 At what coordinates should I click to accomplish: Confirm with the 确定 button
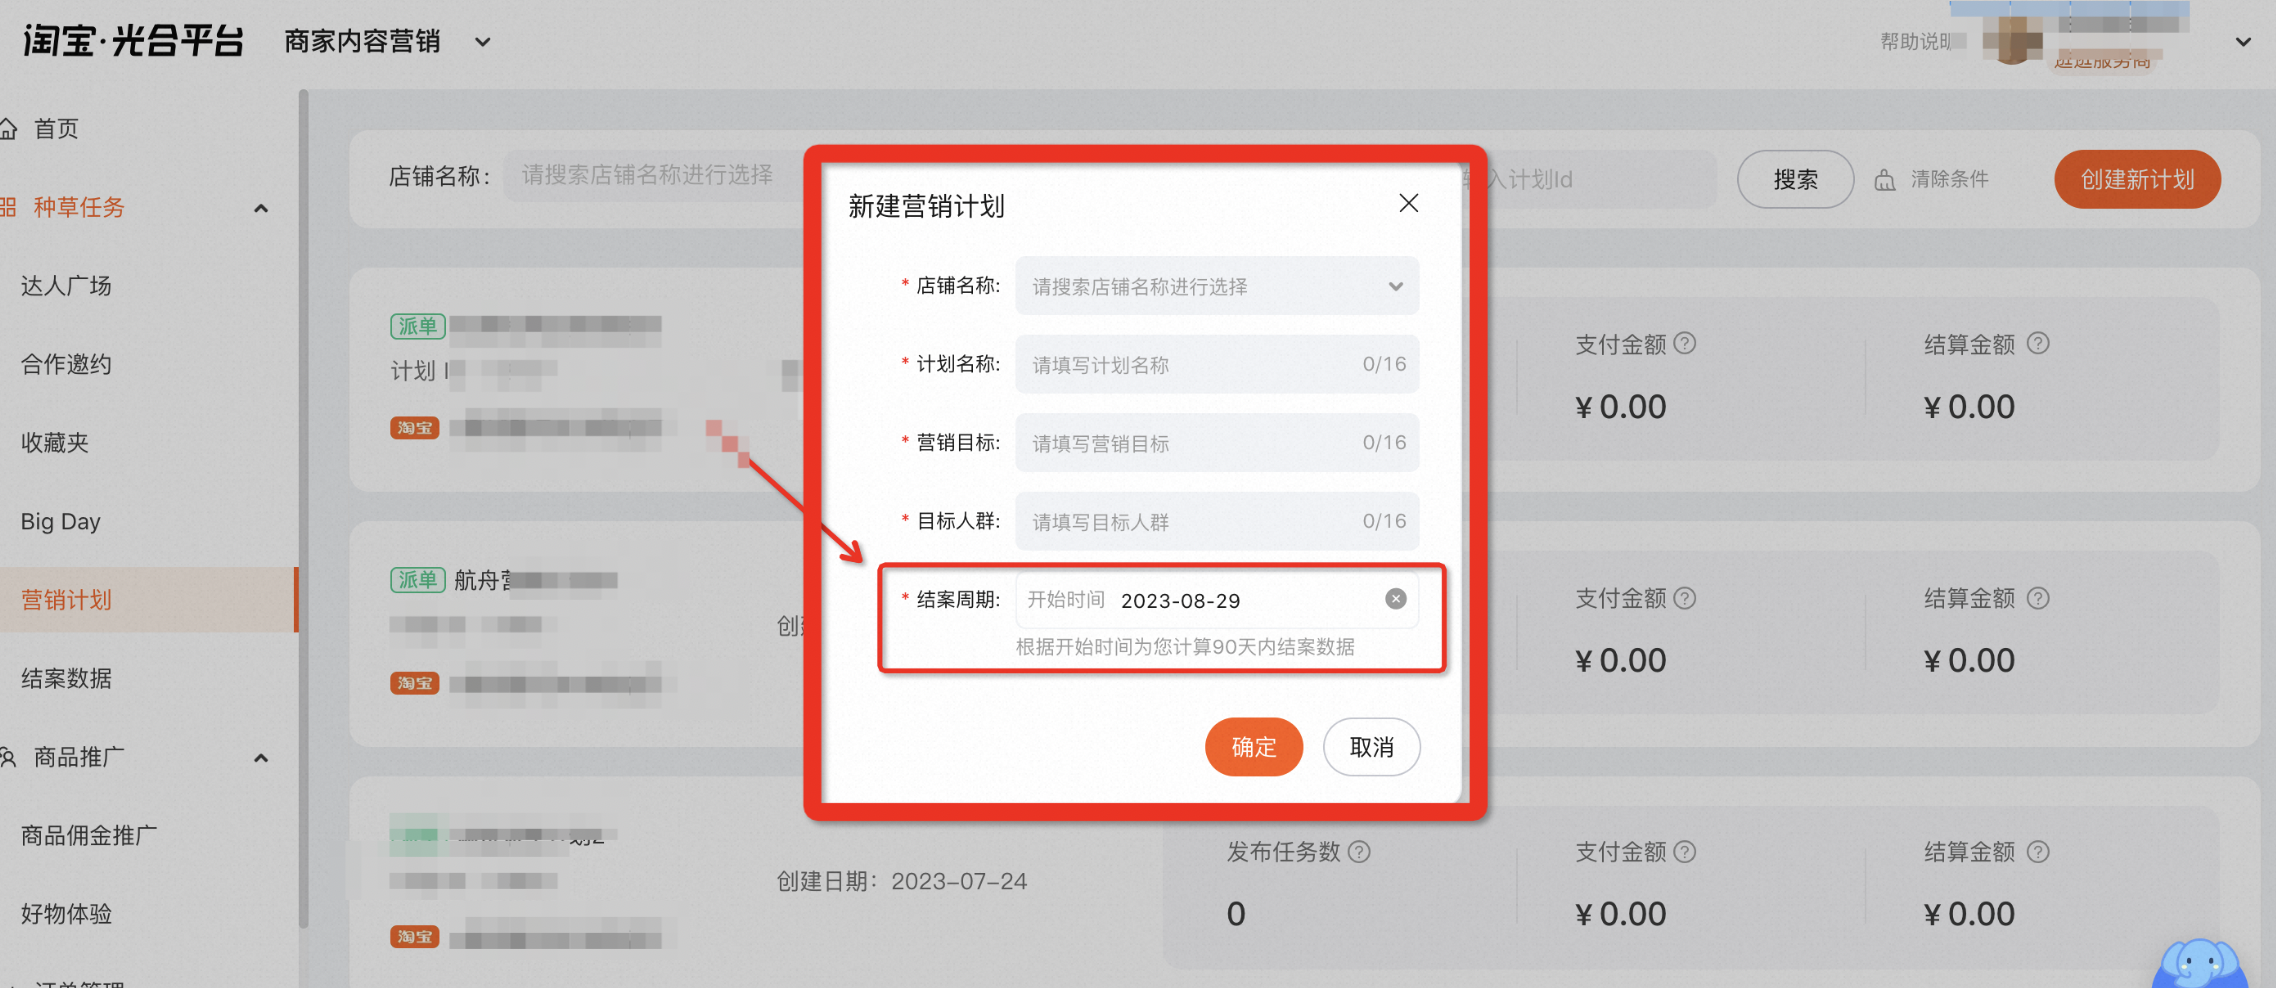1253,747
